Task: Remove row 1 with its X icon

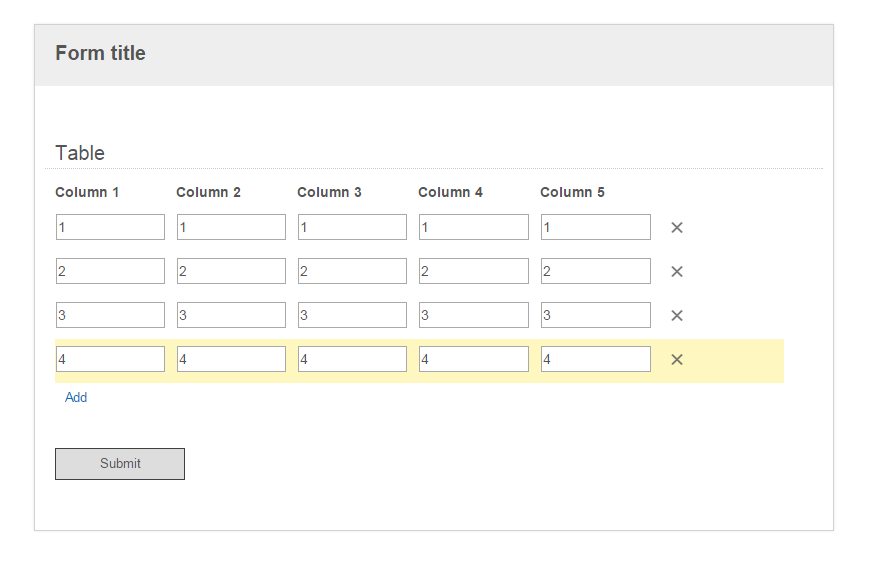Action: pyautogui.click(x=676, y=227)
